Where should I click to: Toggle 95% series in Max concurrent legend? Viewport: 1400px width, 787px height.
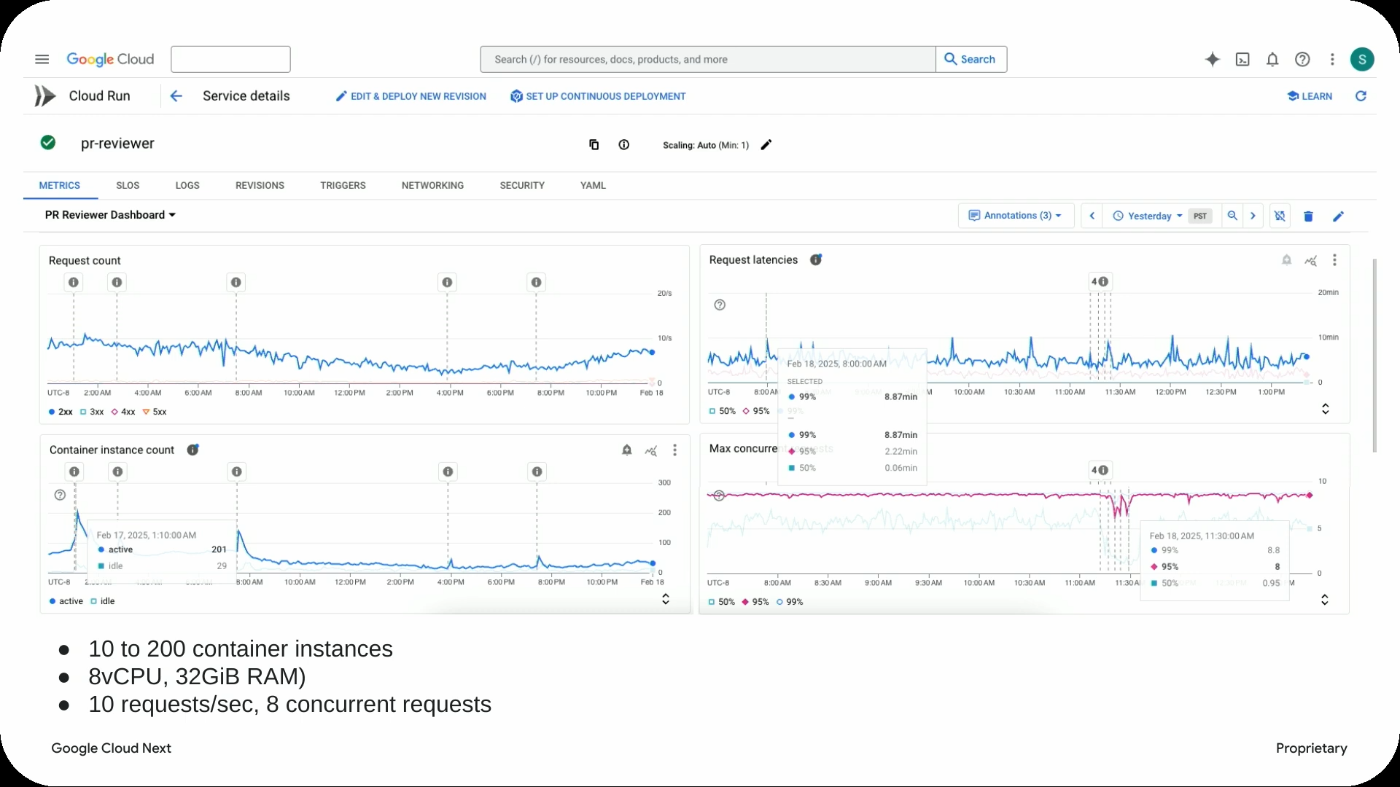757,602
